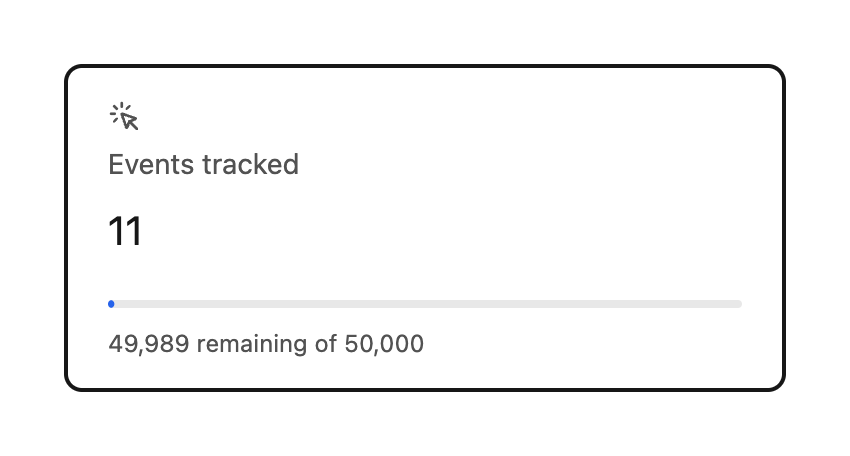850x456 pixels.
Task: Click the "Events tracked" label
Action: tap(203, 164)
